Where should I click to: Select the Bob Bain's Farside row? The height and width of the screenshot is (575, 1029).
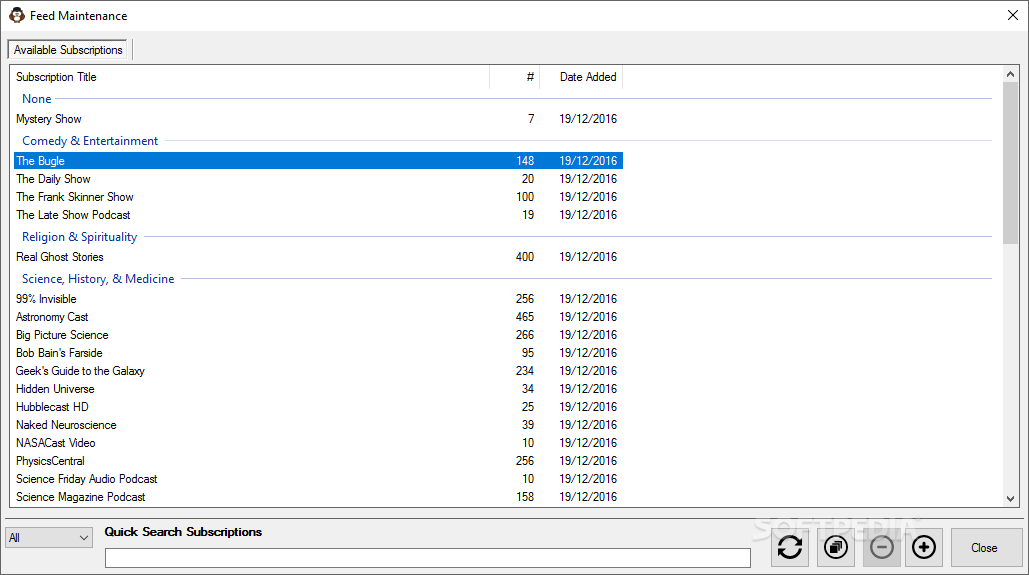(318, 352)
